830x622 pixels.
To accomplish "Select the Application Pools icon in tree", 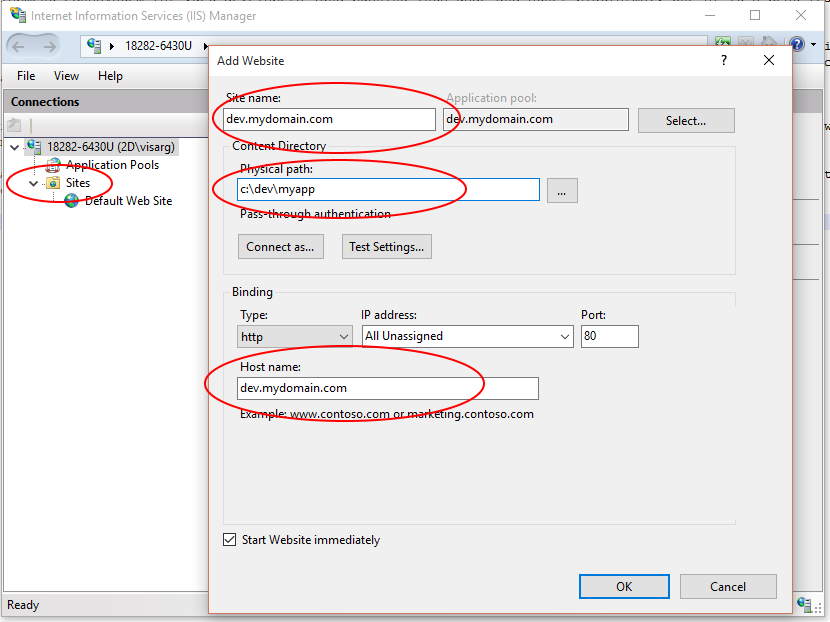I will (x=52, y=165).
